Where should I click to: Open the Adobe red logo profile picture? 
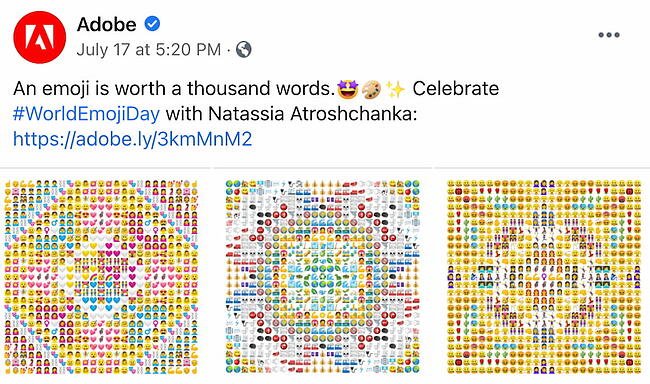click(x=39, y=37)
